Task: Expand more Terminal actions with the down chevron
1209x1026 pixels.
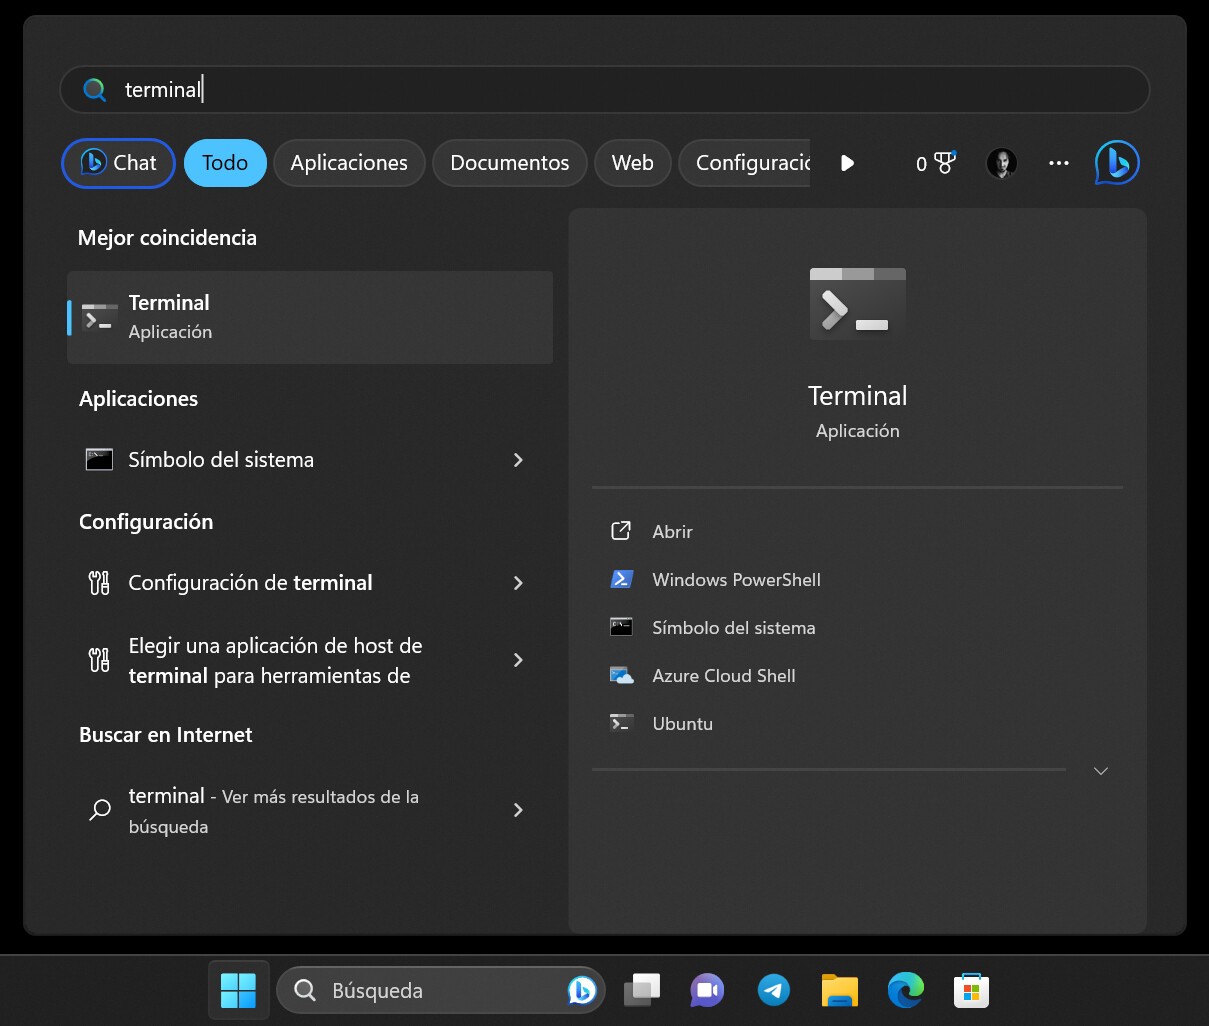Action: pyautogui.click(x=1100, y=771)
